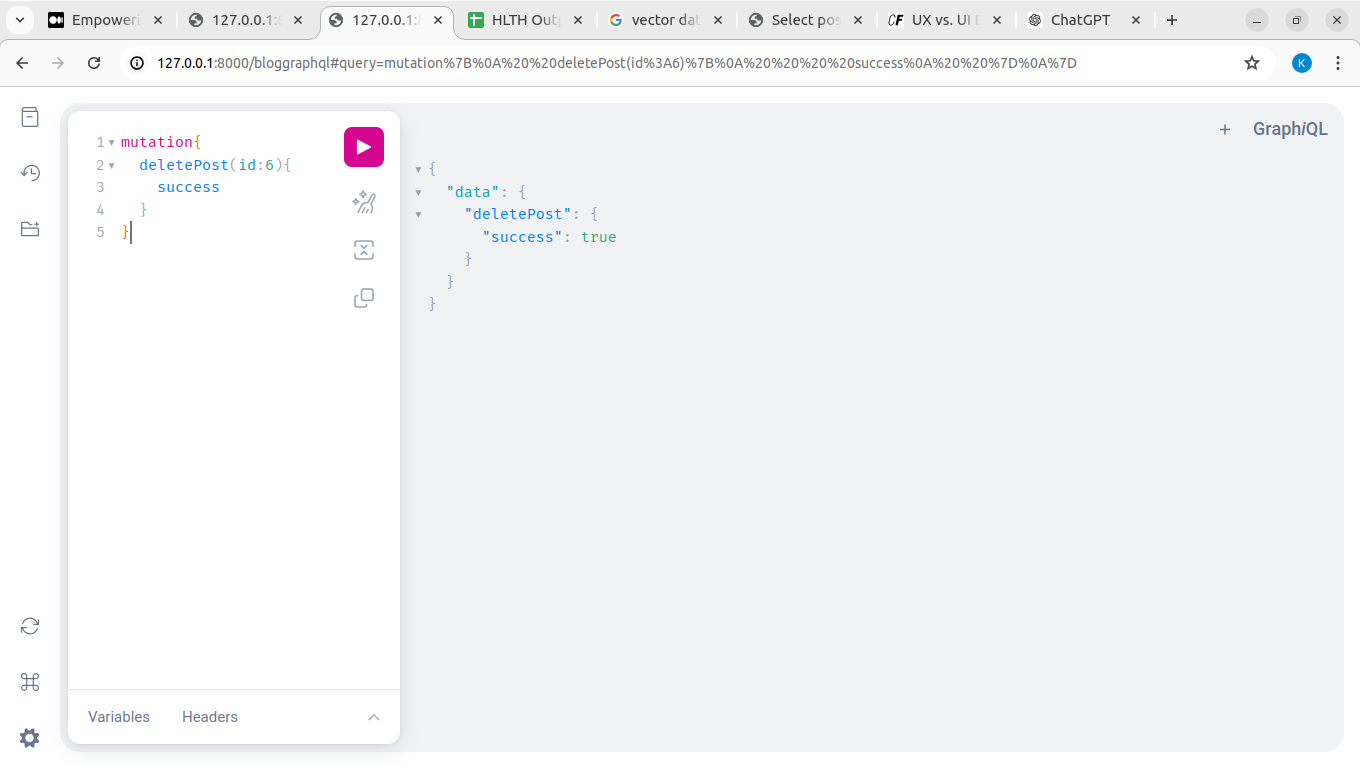Bookmark this page with the star icon
This screenshot has height=768, width=1360.
[x=1251, y=63]
